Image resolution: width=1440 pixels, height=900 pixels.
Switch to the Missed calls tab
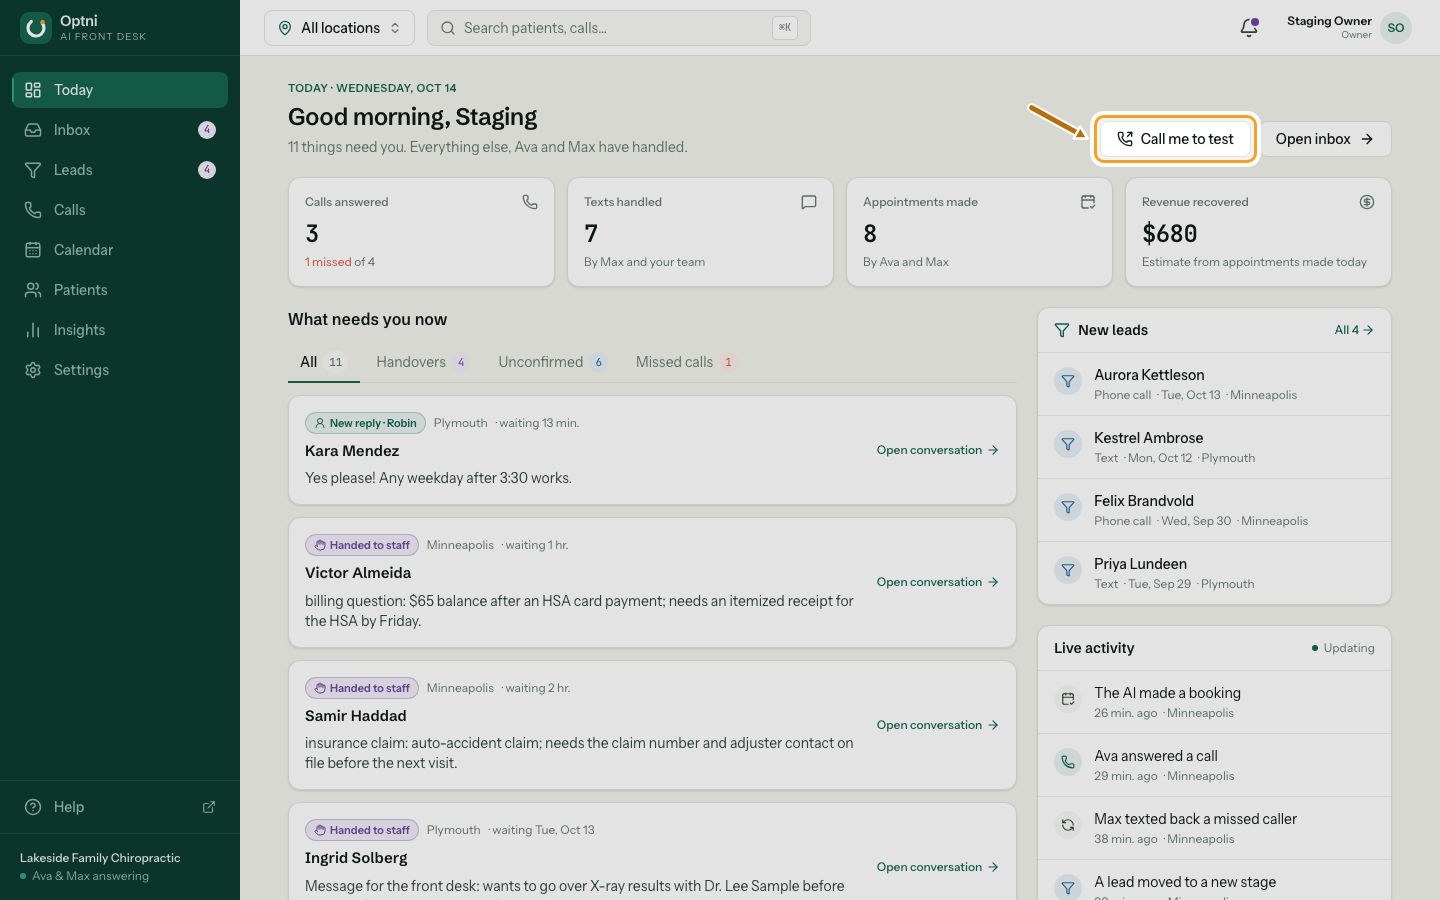pos(686,362)
